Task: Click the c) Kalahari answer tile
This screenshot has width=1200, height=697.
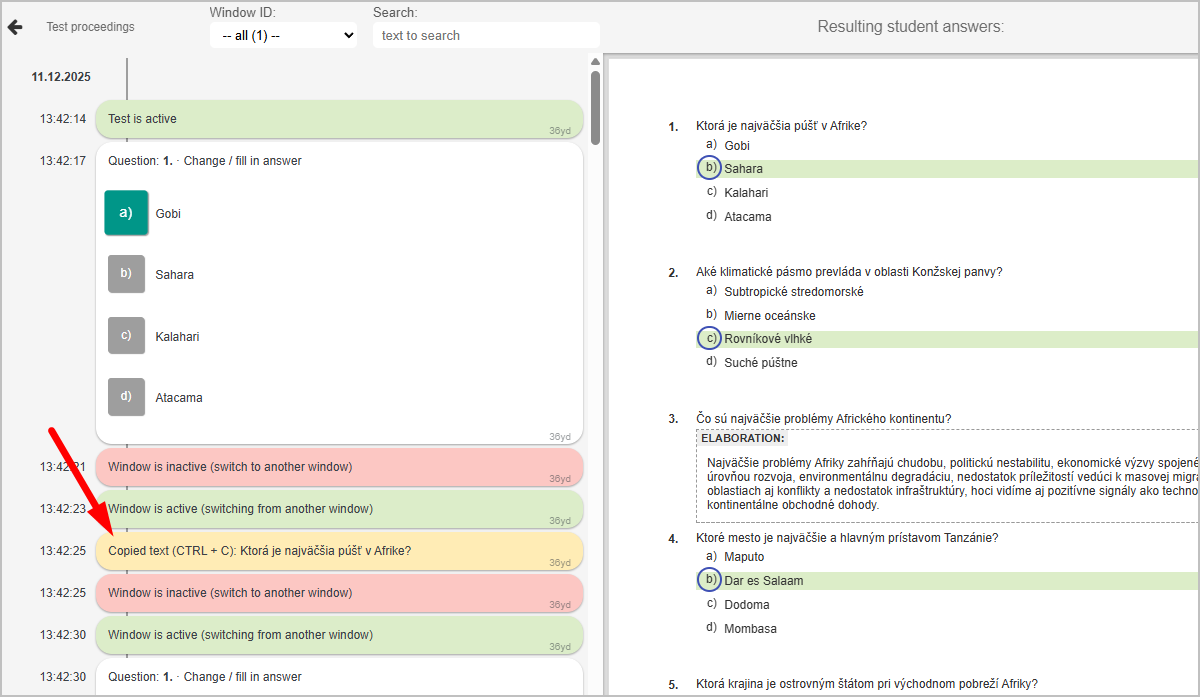Action: click(126, 336)
